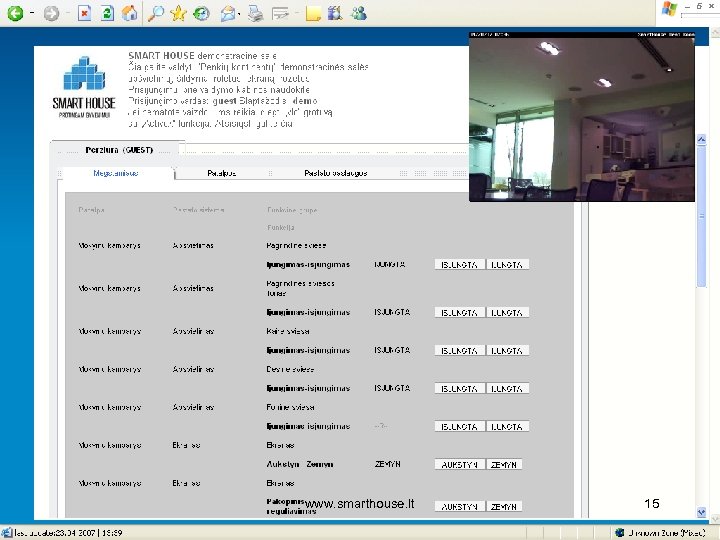The width and height of the screenshot is (720, 540).
Task: Expand the Back button history dropdown
Action: point(32,13)
